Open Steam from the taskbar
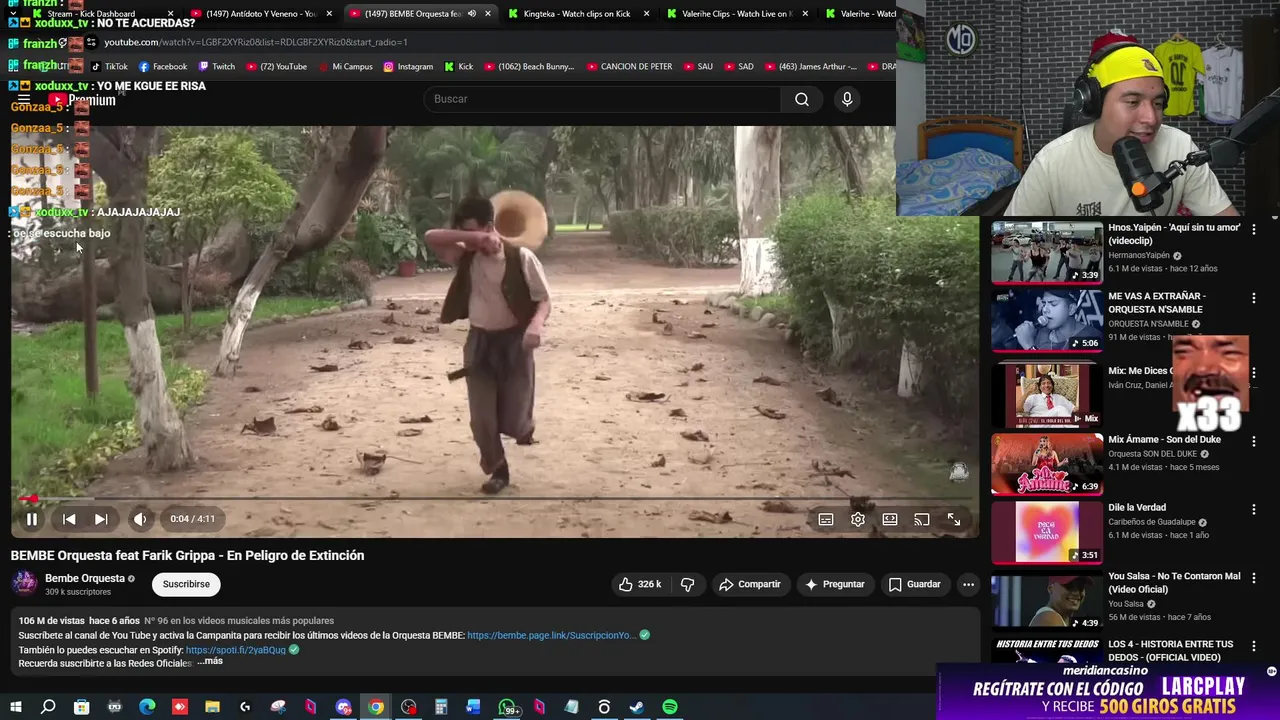This screenshot has height=720, width=1280. point(636,707)
